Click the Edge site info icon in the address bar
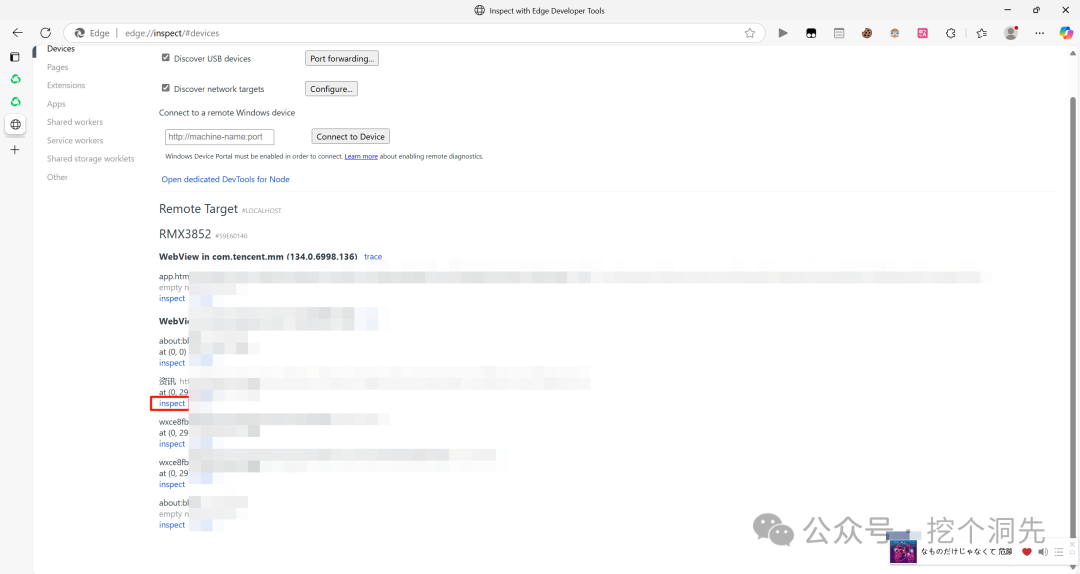 coord(80,33)
